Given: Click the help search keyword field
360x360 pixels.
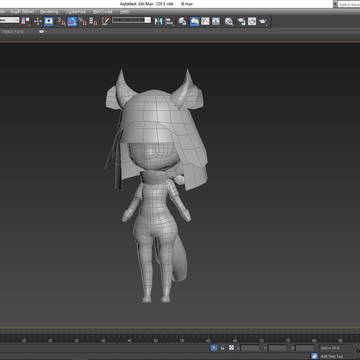Looking at the screenshot, I should 349,4.
